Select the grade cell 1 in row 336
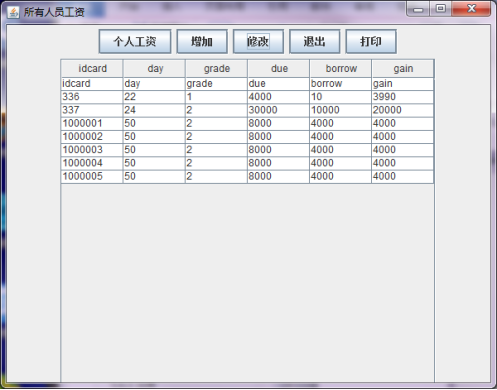Viewport: 497px width, 390px height. [x=216, y=97]
